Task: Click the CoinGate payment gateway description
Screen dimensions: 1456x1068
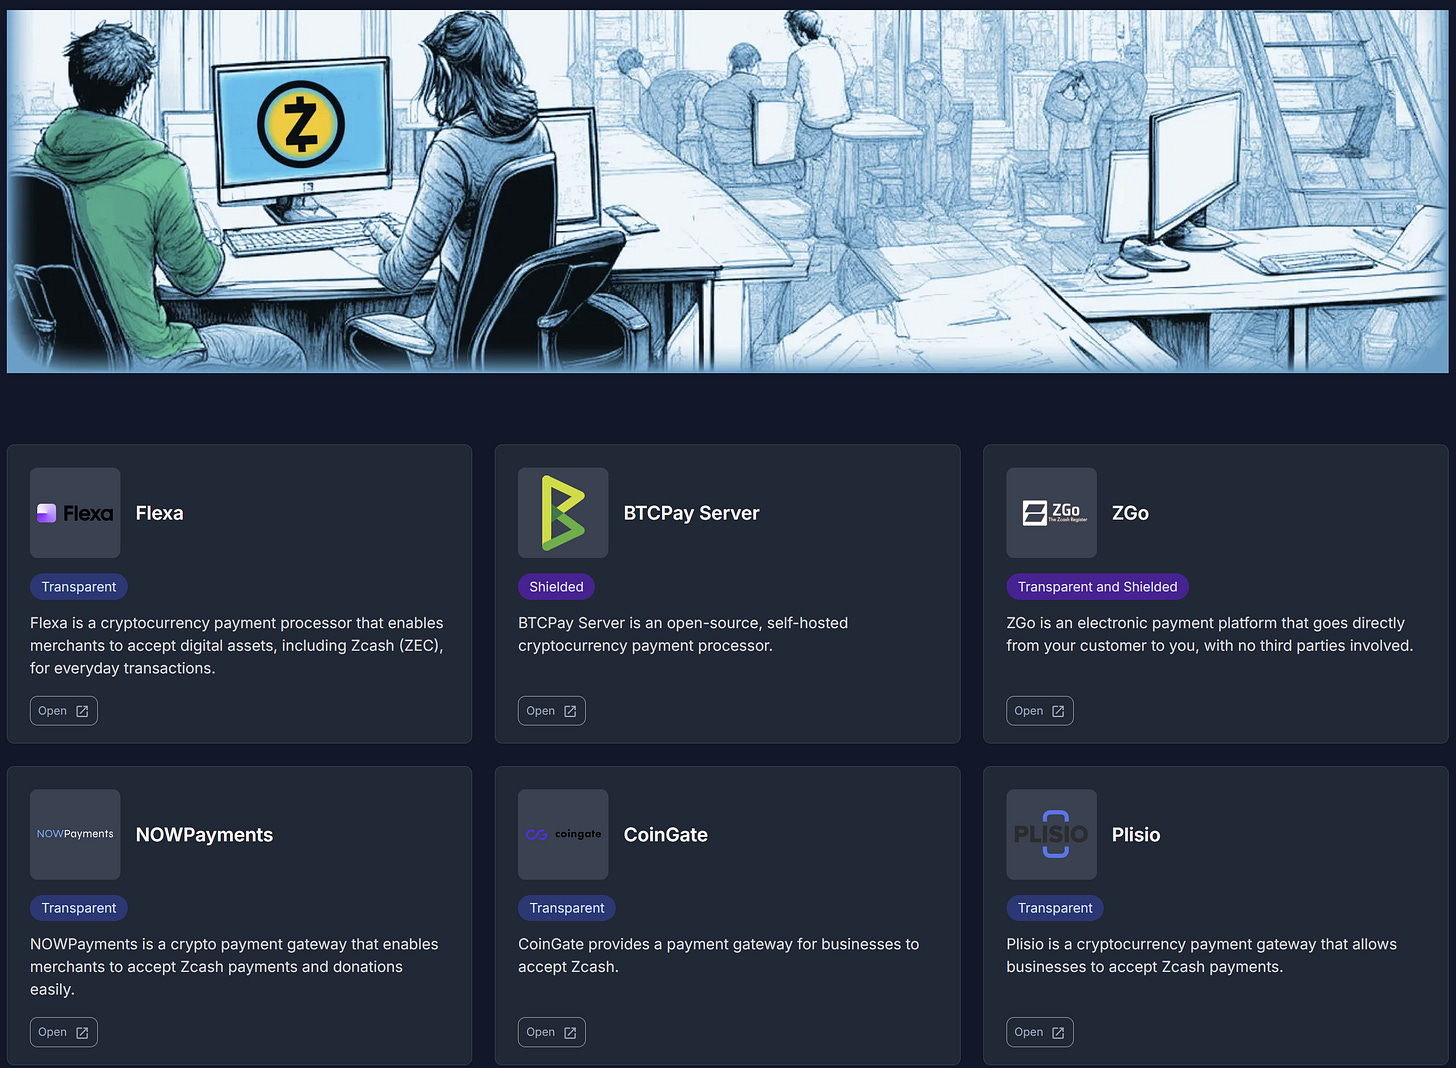Action: click(x=718, y=955)
